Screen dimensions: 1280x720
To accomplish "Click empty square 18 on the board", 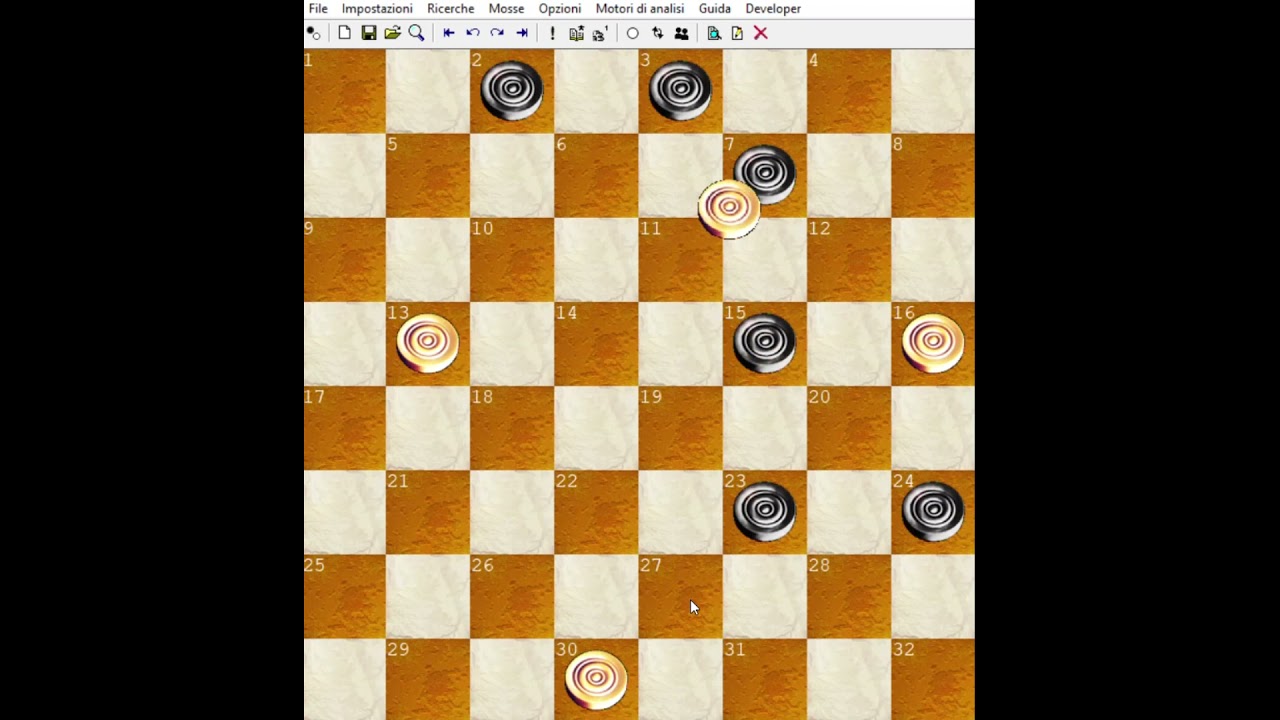I will click(512, 428).
